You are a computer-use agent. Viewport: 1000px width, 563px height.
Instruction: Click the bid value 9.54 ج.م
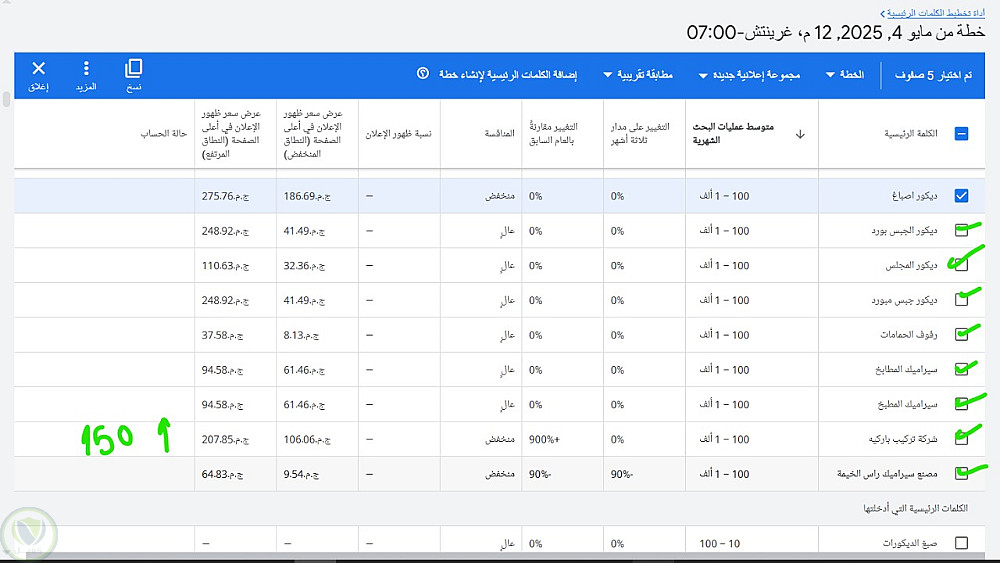point(302,474)
